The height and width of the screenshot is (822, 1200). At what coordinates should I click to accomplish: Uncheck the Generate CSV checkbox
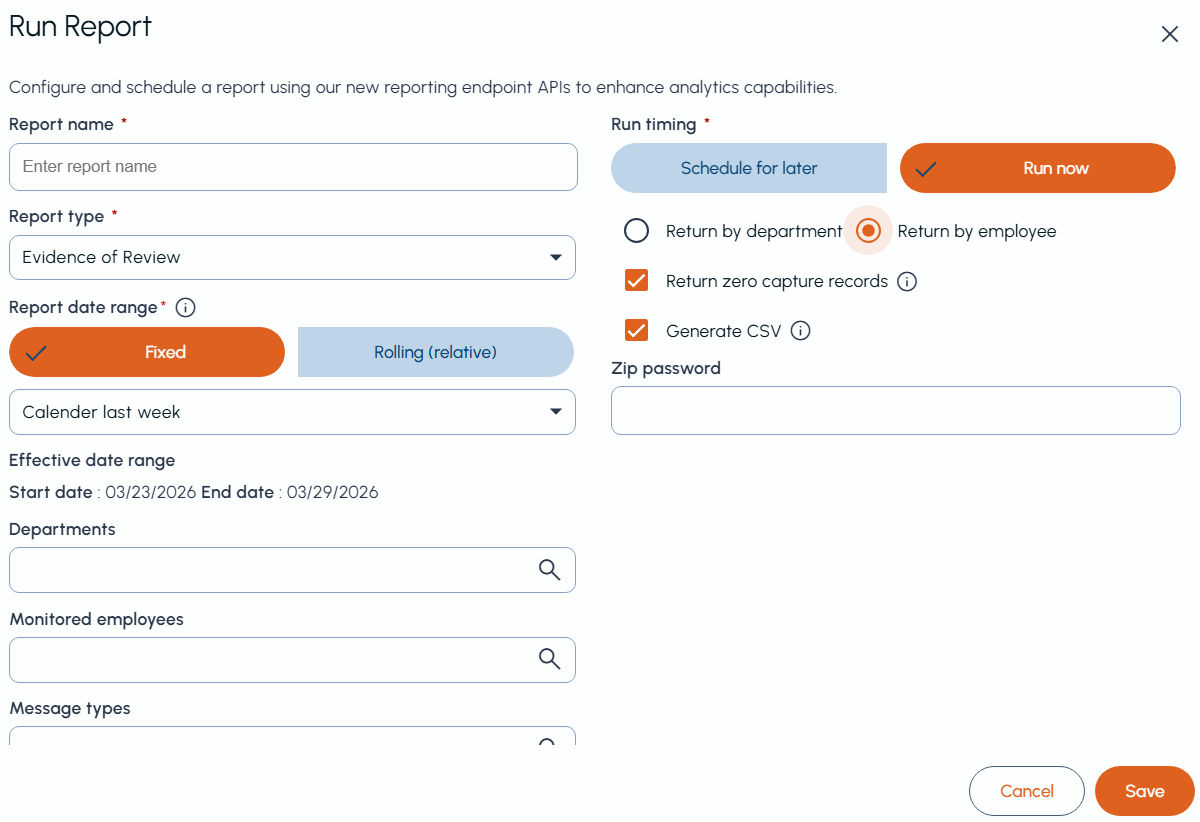[636, 331]
